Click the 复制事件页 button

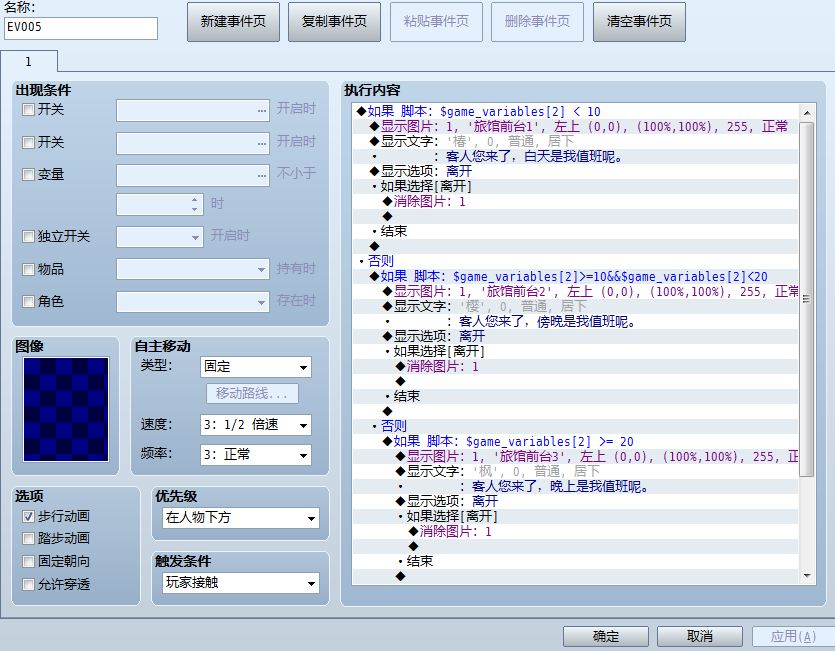pos(334,22)
